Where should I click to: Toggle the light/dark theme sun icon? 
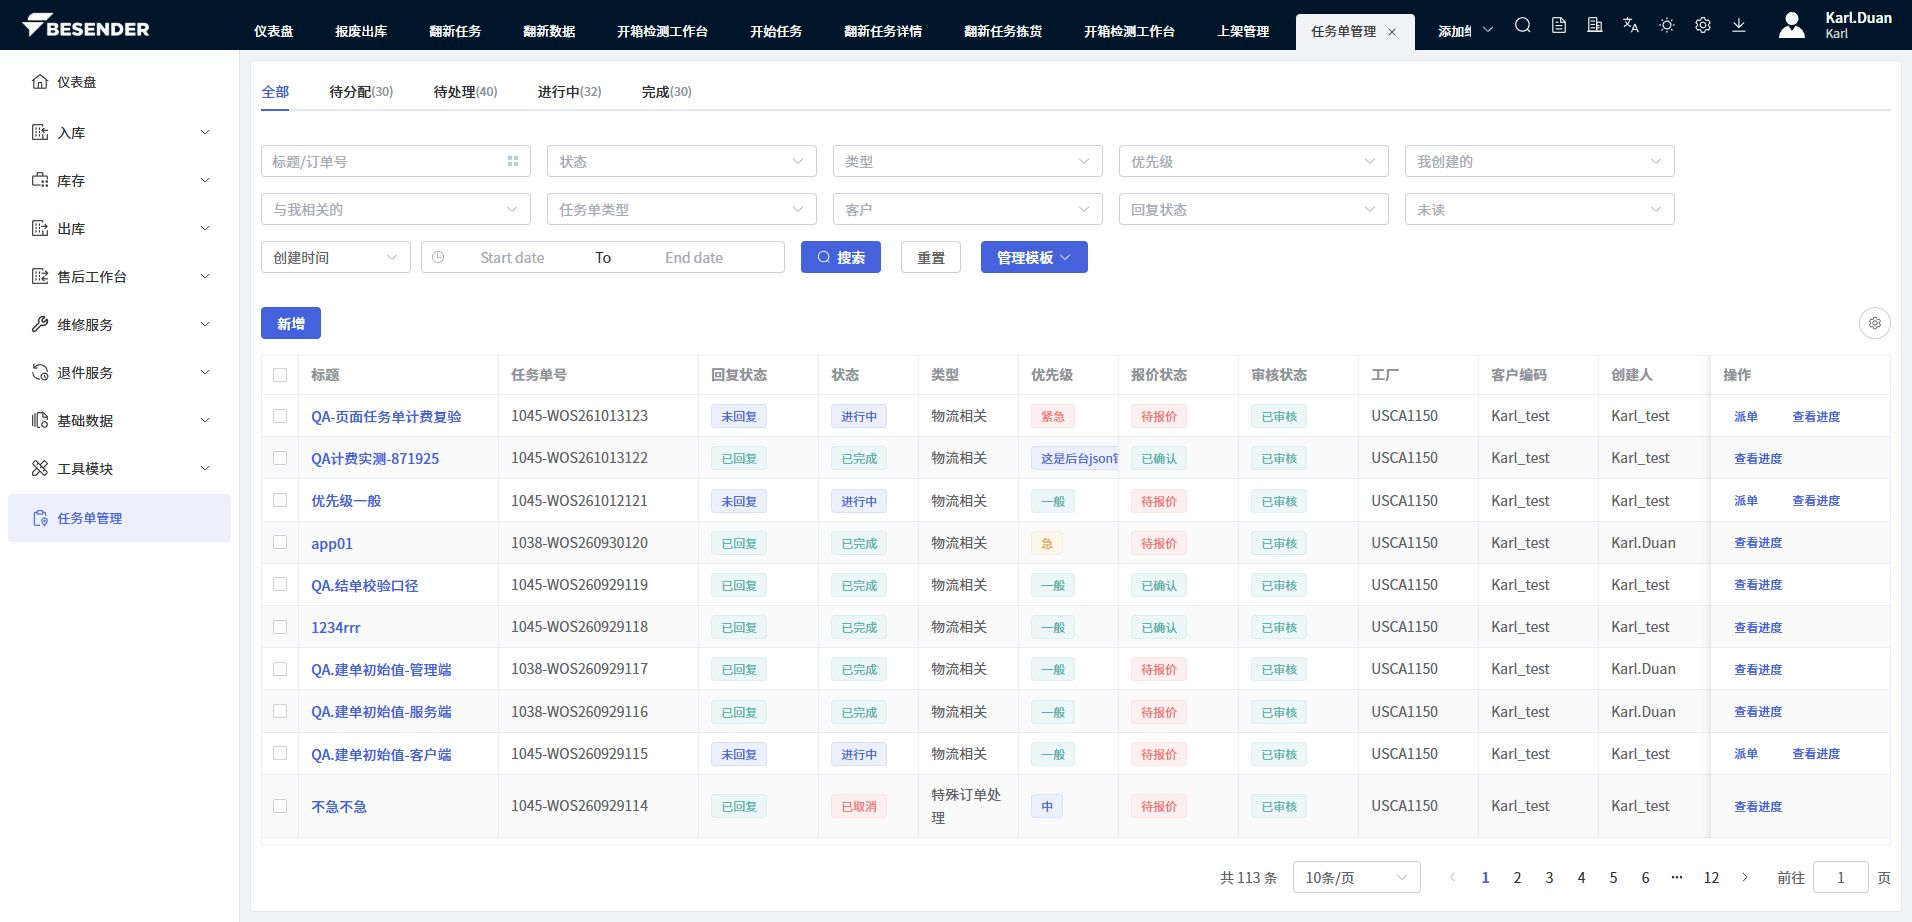1666,26
